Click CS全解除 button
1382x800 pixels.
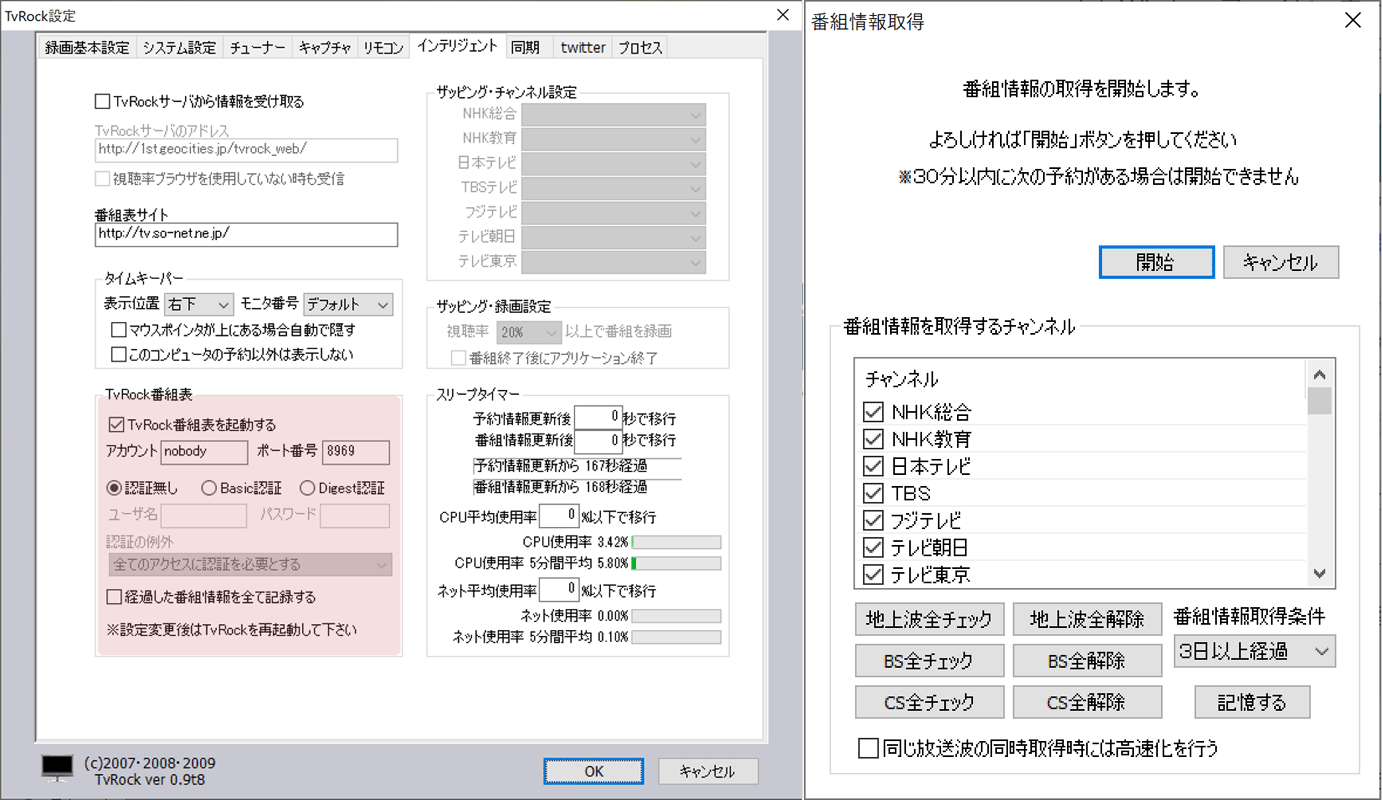pos(1088,701)
